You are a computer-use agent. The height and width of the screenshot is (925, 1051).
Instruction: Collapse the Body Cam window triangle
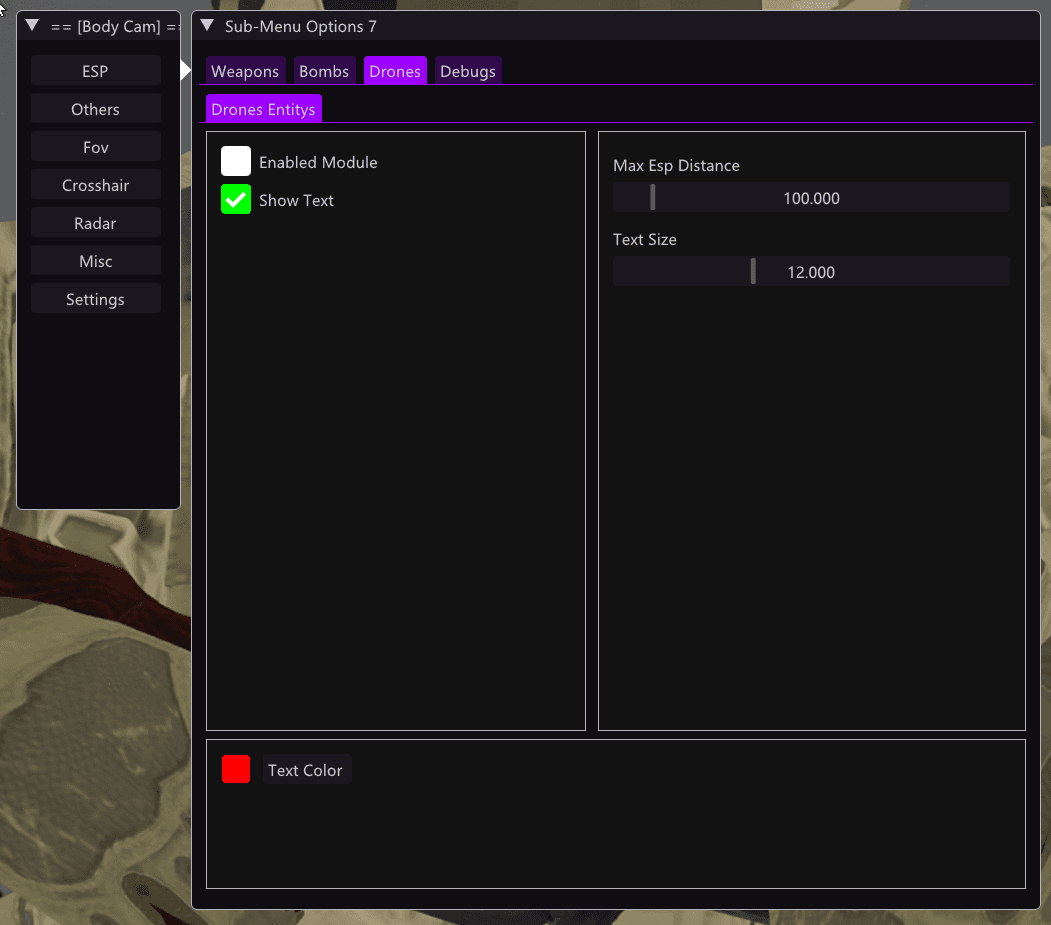click(x=32, y=25)
